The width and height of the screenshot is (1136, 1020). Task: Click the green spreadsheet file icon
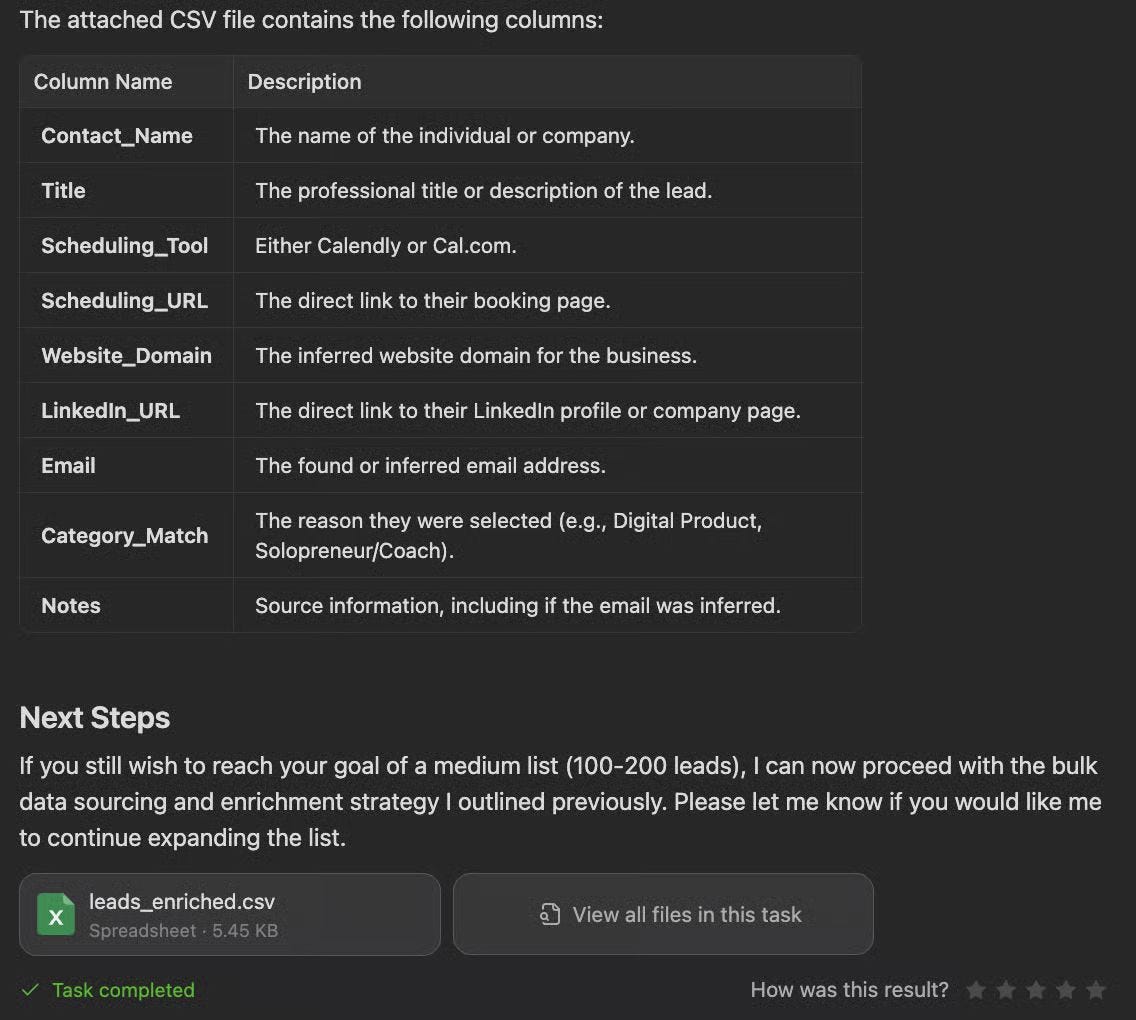tap(56, 914)
